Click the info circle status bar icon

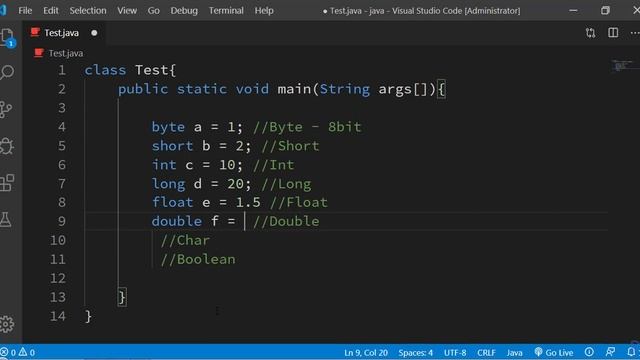pyautogui.click(x=589, y=352)
